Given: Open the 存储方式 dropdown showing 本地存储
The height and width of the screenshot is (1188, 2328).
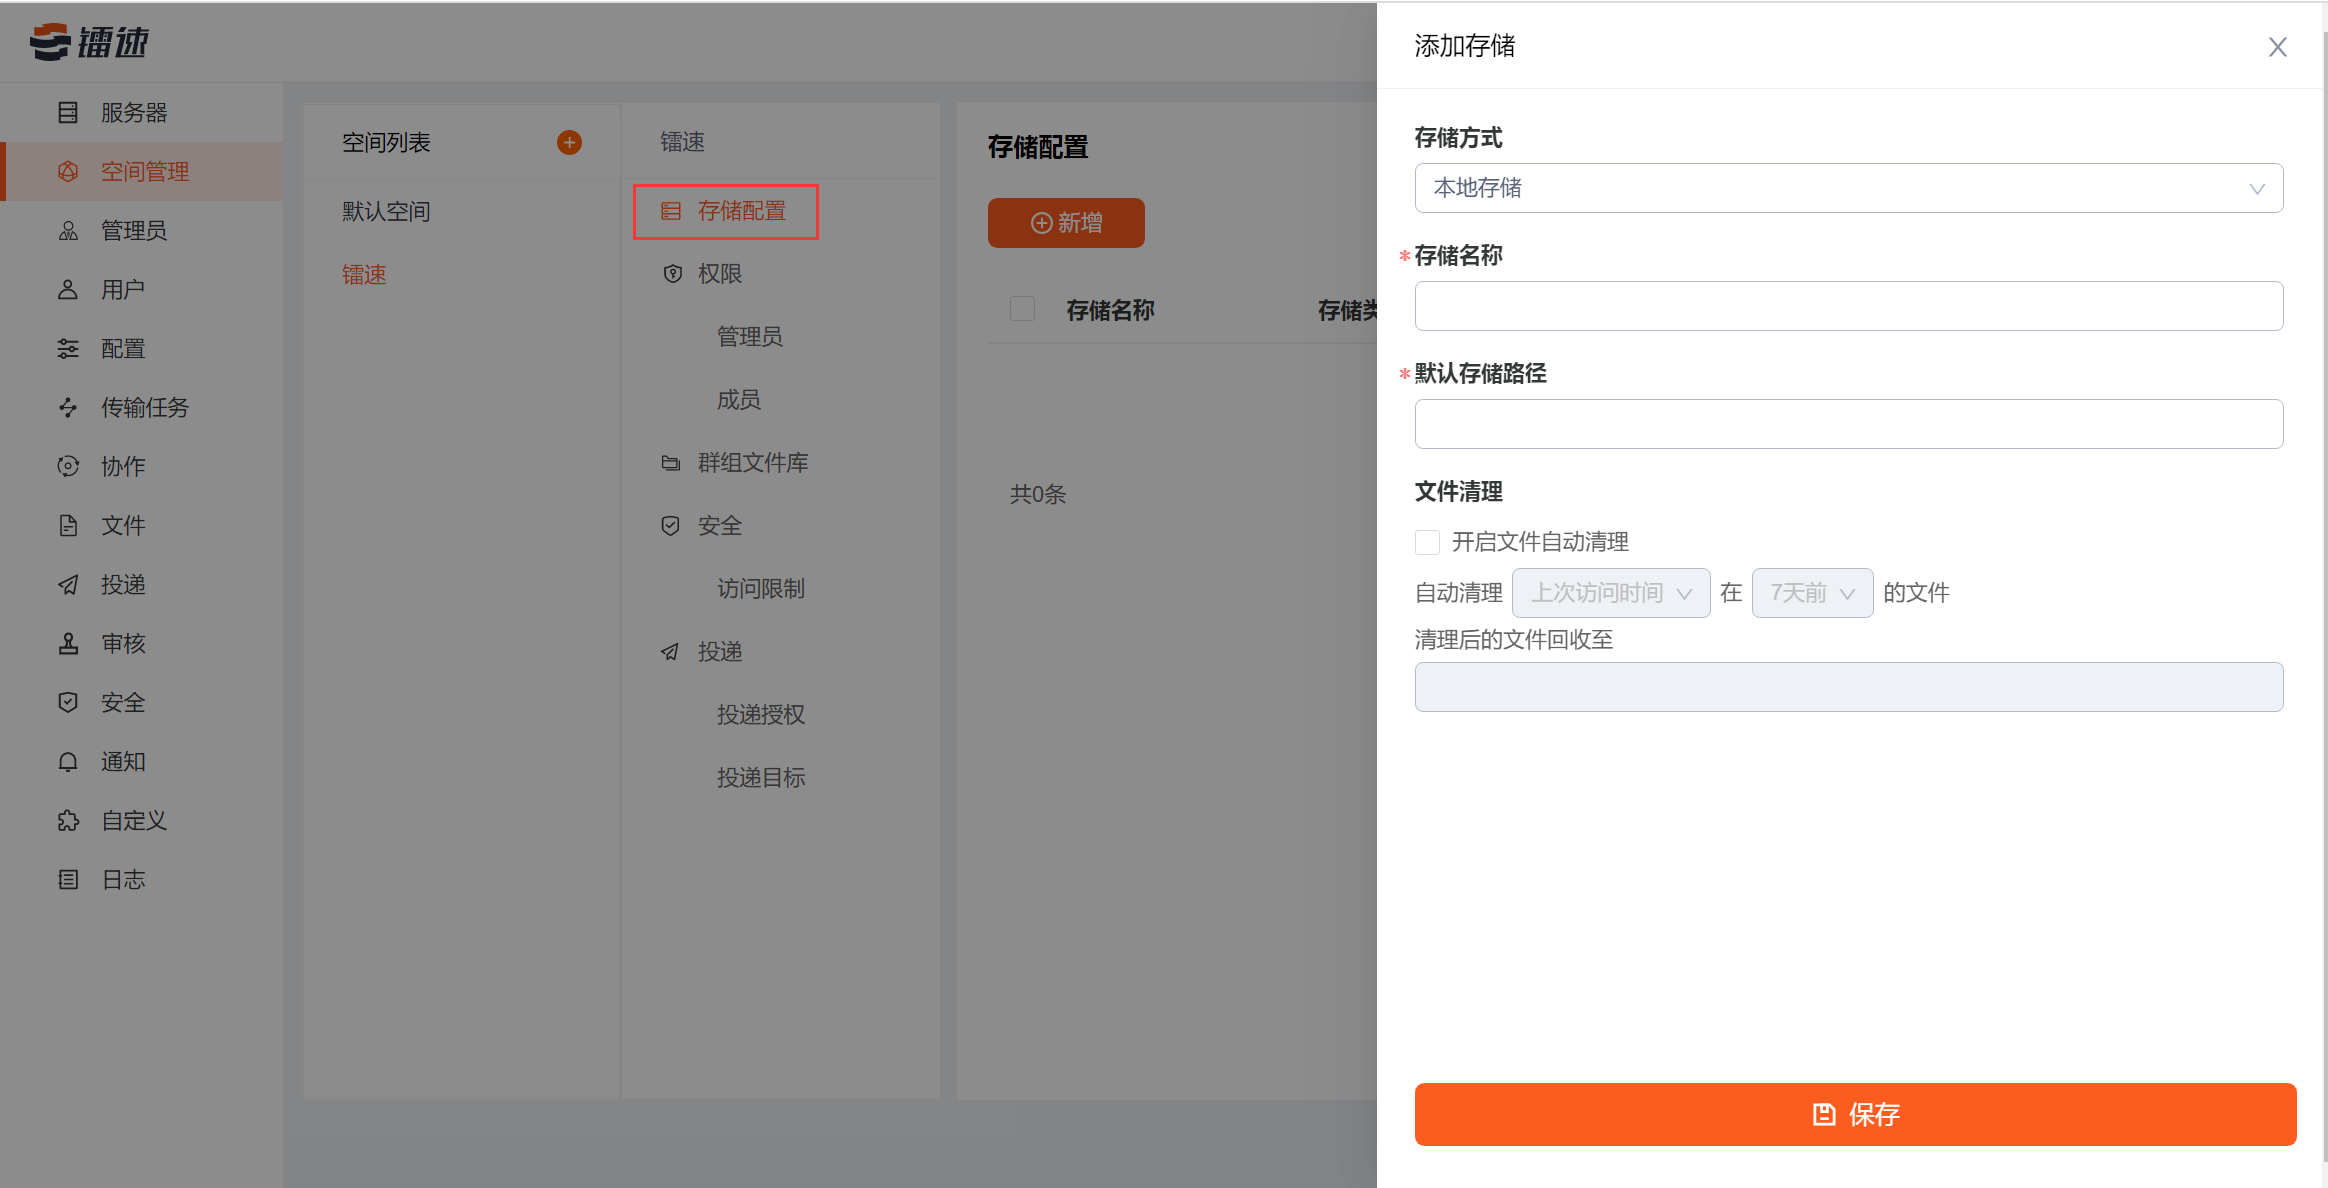Looking at the screenshot, I should point(1848,188).
